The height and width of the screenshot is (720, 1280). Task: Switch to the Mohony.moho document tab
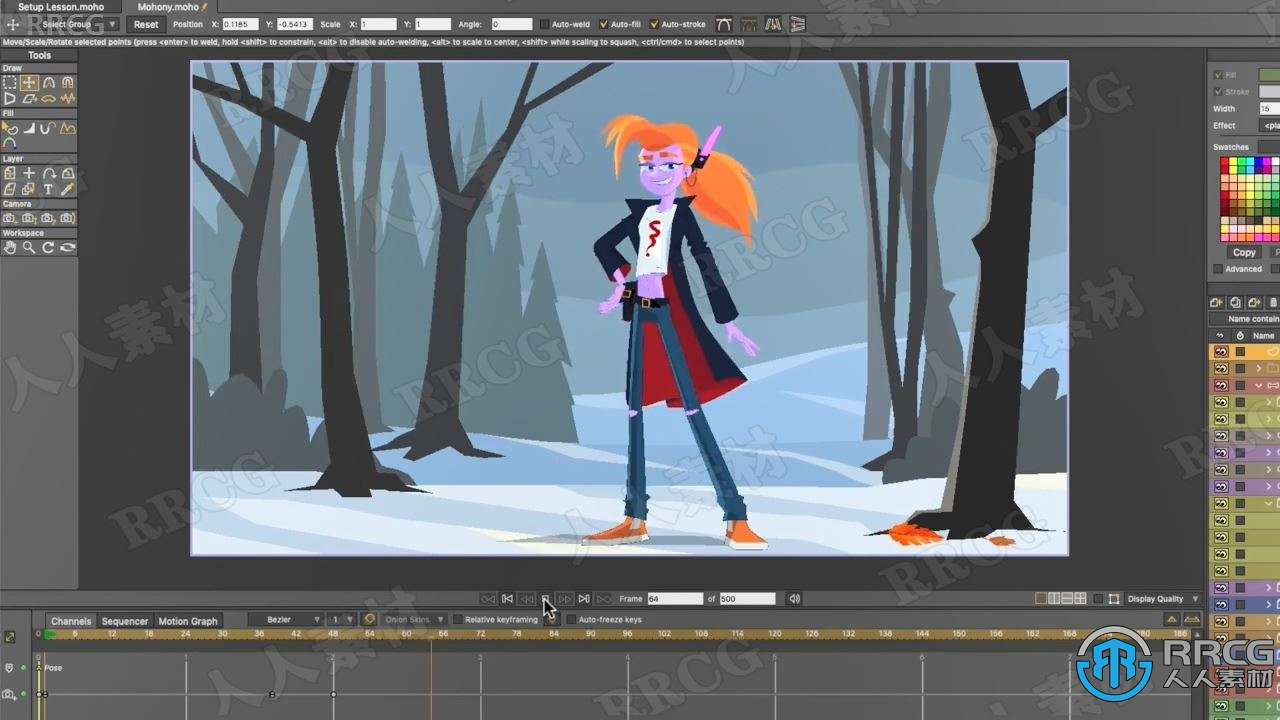coord(171,7)
